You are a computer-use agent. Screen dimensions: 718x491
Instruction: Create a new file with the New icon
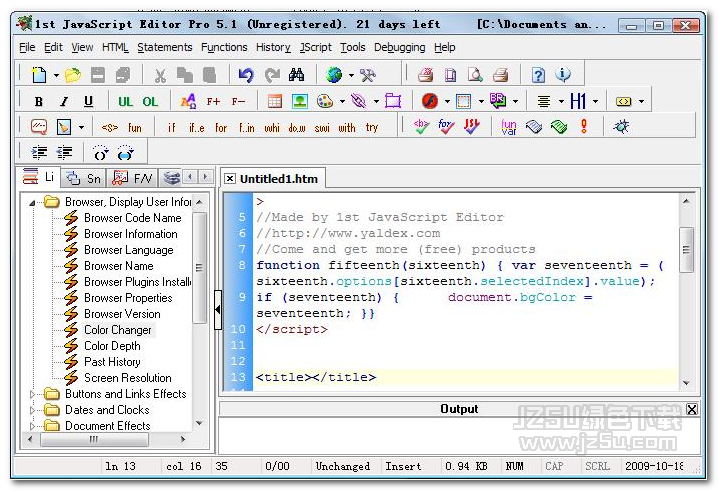click(x=39, y=75)
